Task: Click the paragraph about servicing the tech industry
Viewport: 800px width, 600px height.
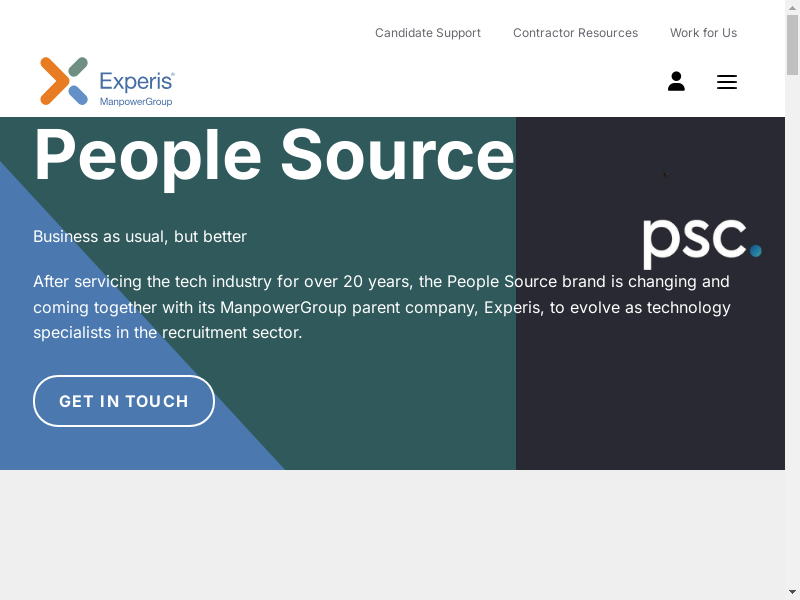Action: click(381, 307)
